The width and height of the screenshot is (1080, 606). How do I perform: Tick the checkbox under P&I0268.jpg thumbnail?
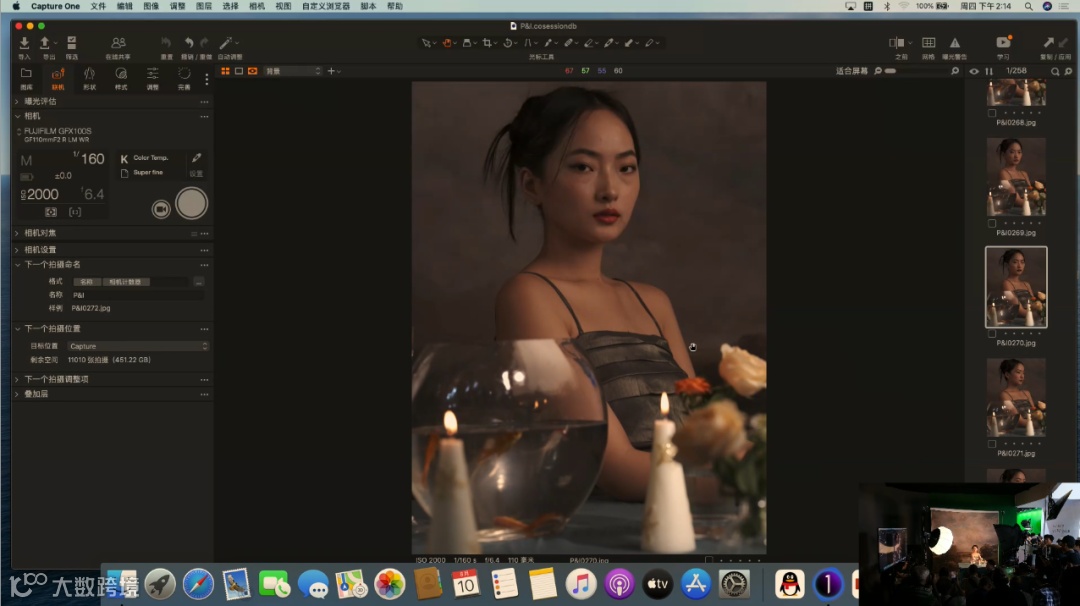[x=992, y=113]
